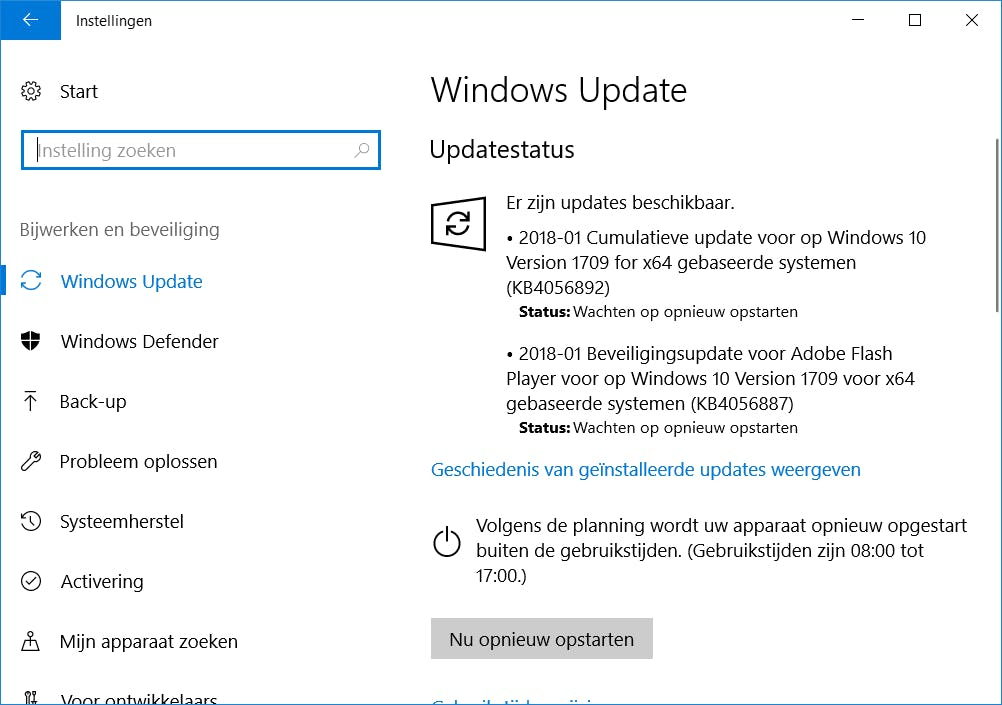The height and width of the screenshot is (705, 1002).
Task: Click the Back-up arrow icon
Action: coord(31,401)
